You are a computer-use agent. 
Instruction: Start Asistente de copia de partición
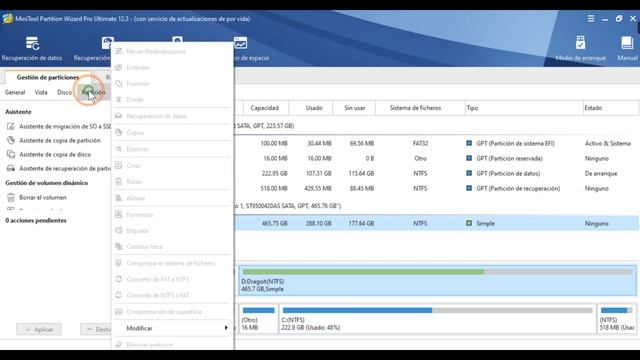point(54,140)
